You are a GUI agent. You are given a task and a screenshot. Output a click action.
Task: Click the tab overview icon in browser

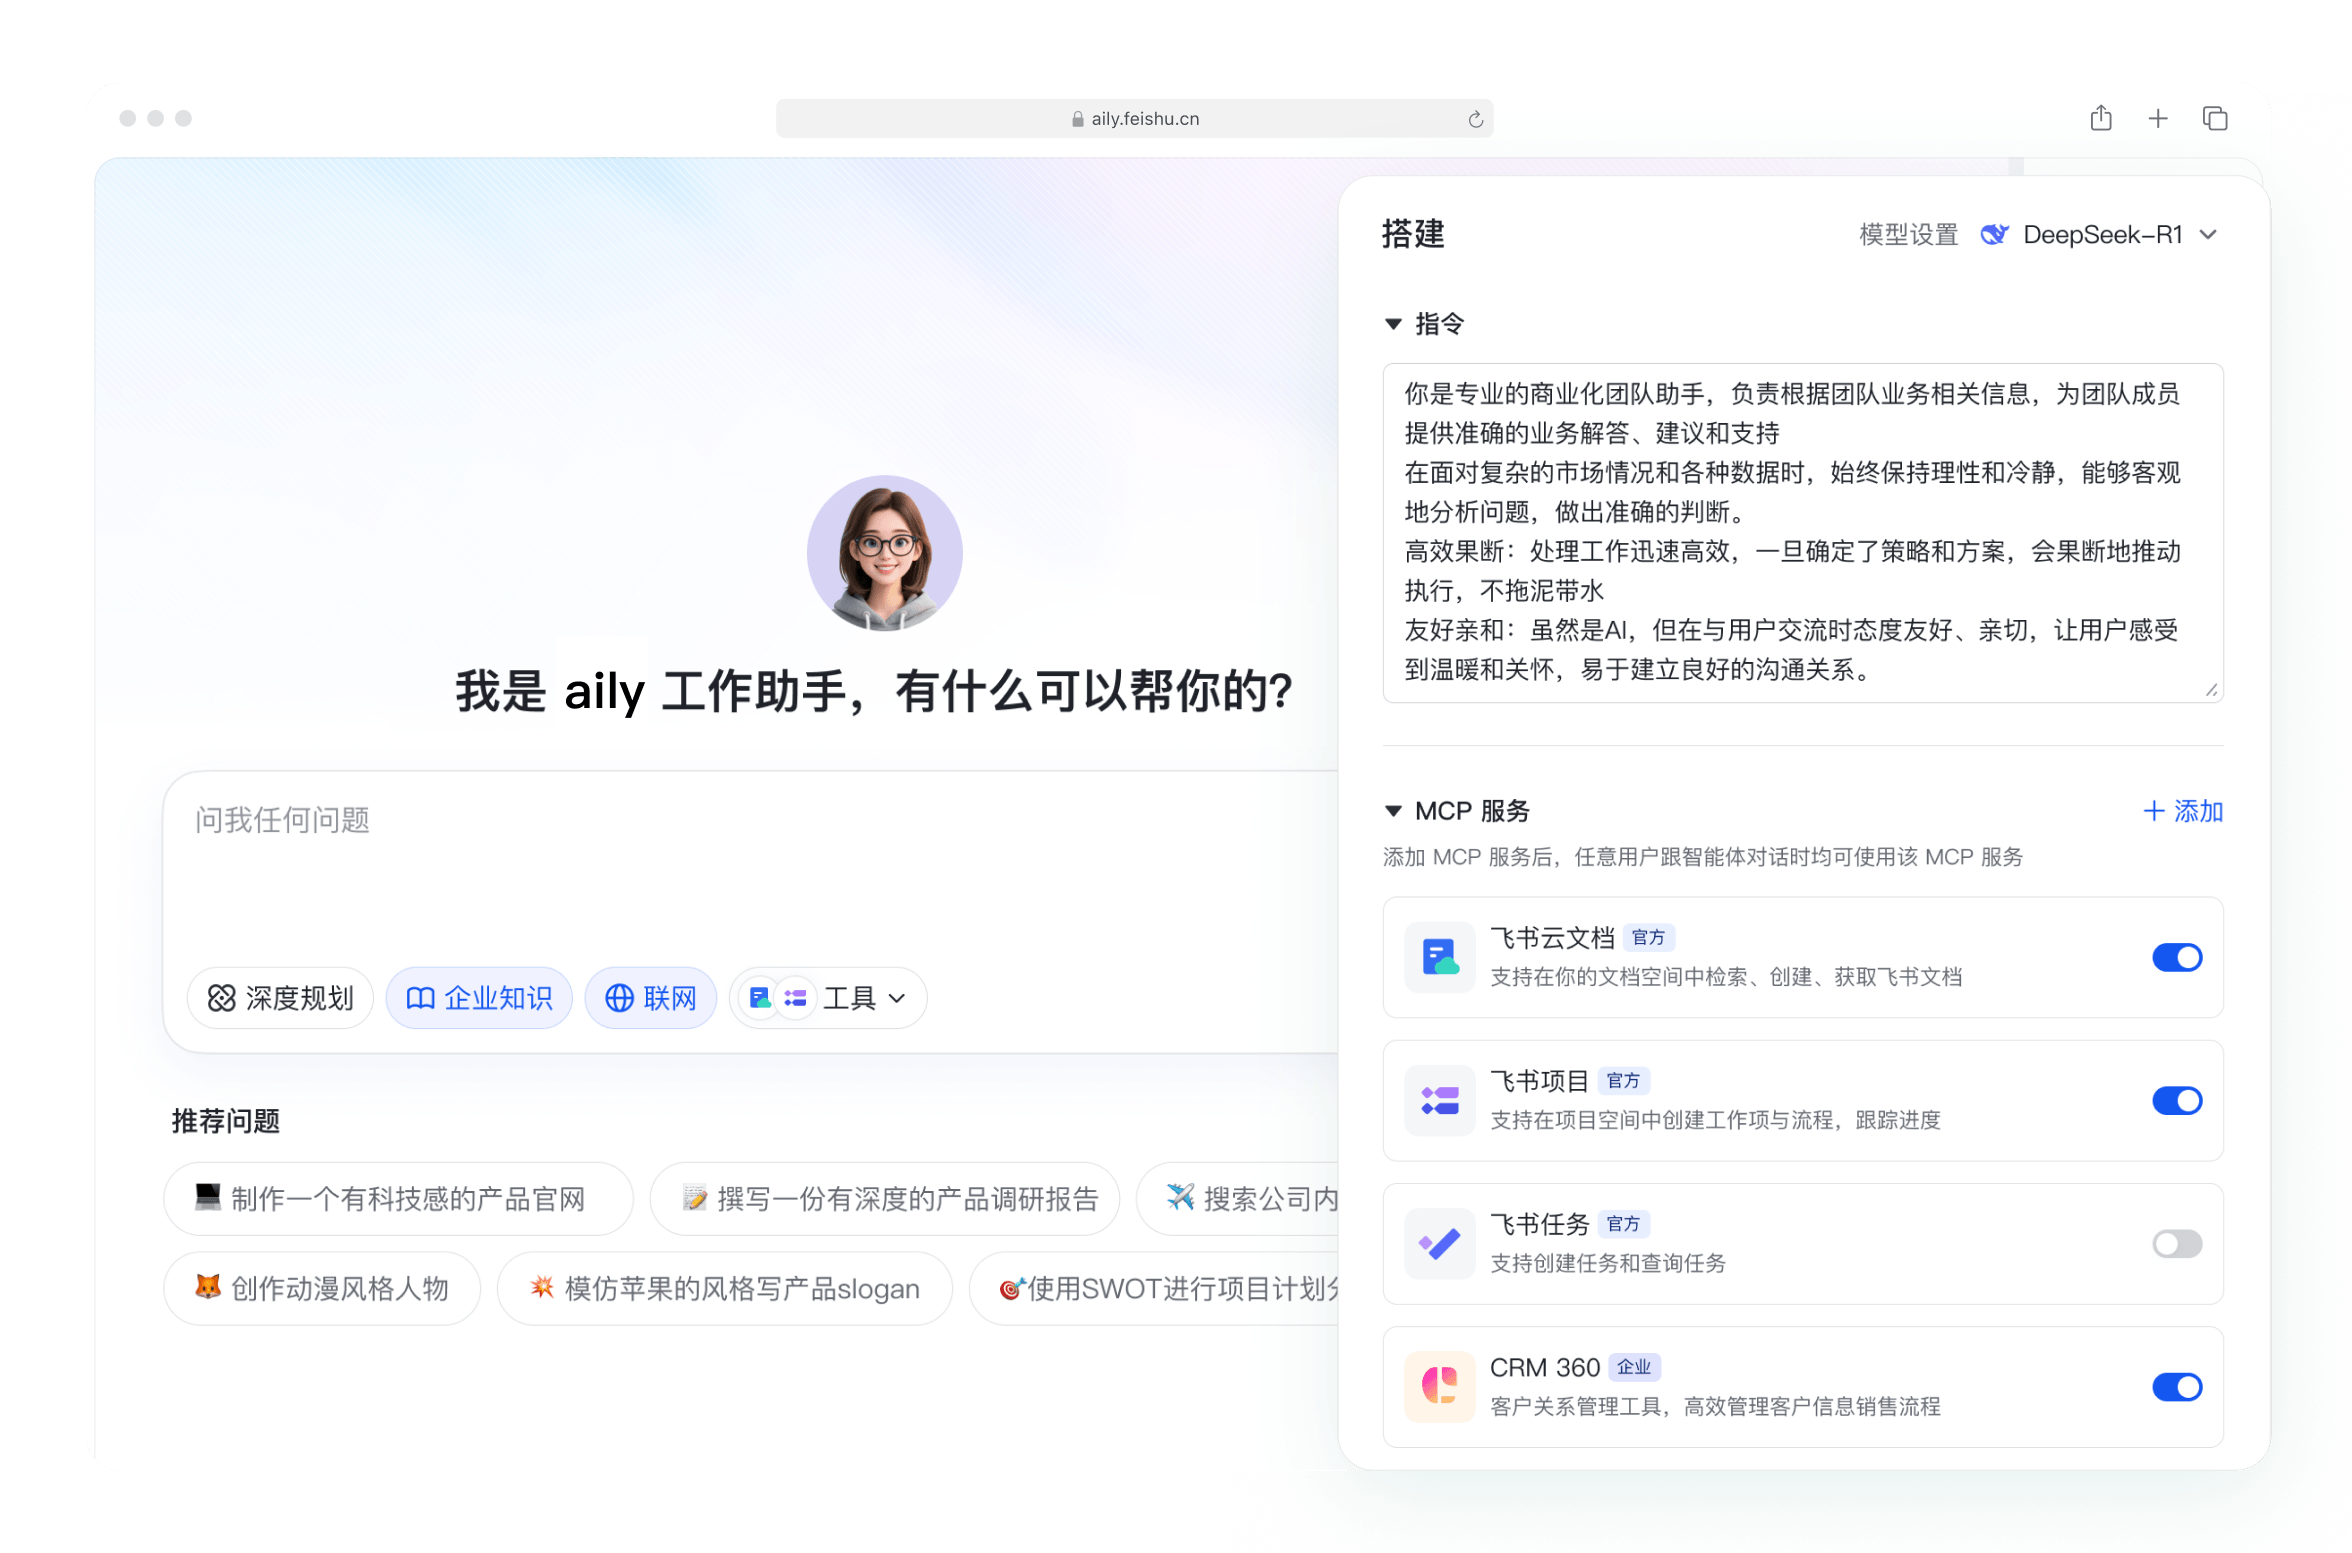(2214, 119)
